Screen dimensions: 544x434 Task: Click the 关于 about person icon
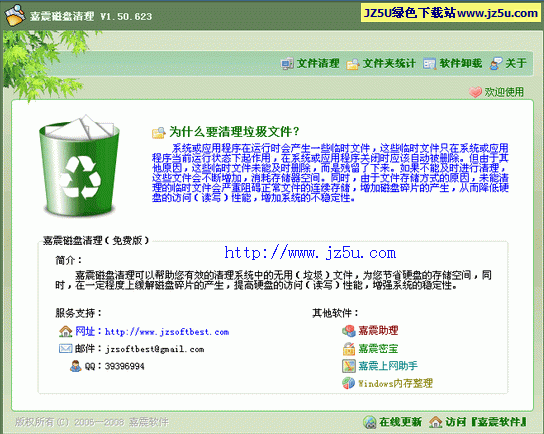pyautogui.click(x=496, y=64)
